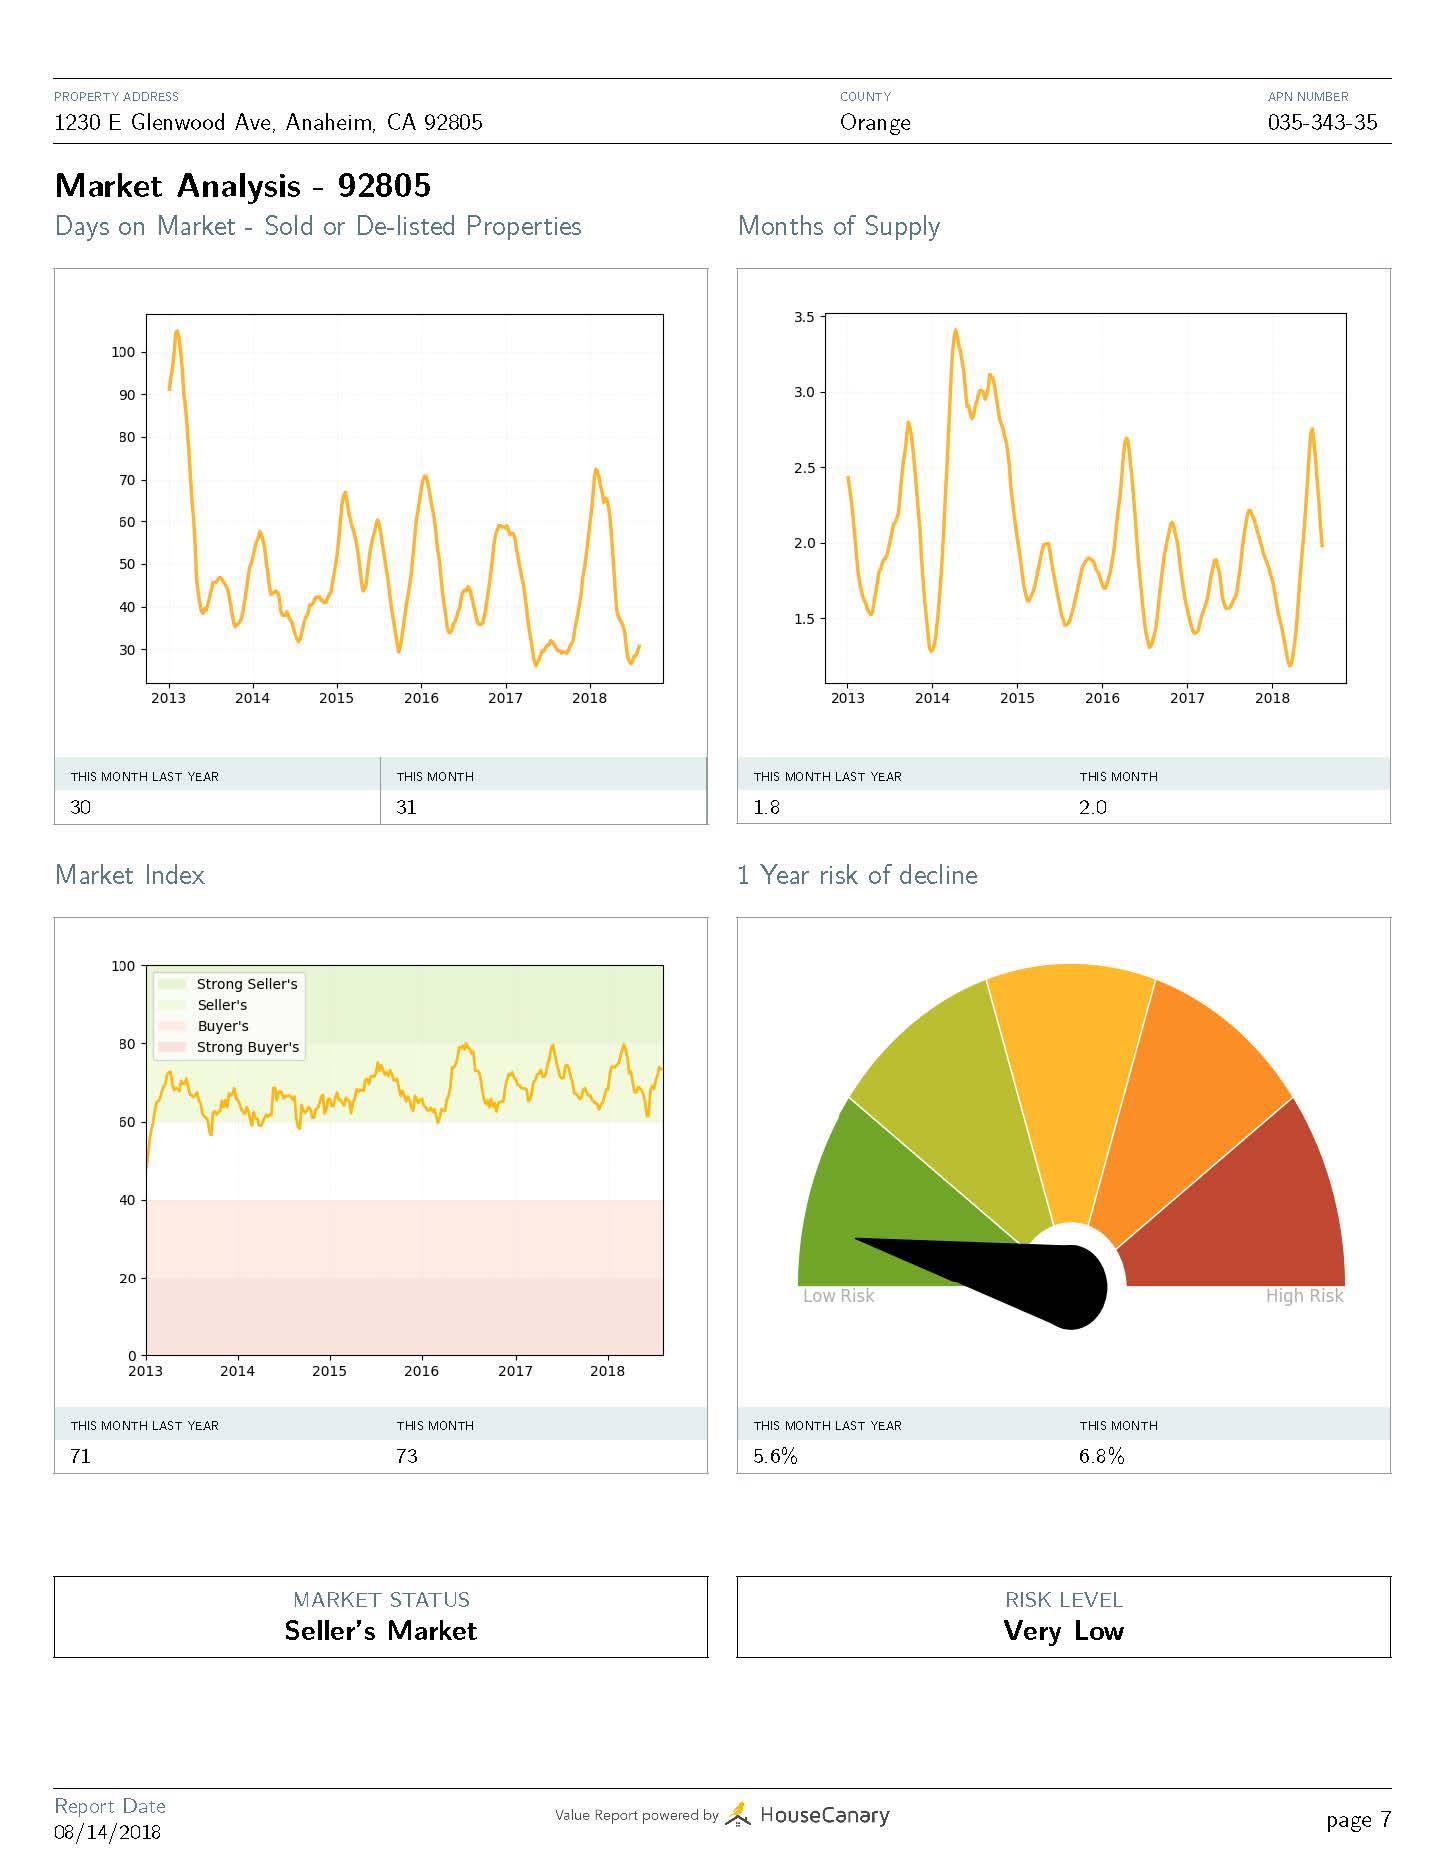This screenshot has height=1870, width=1445.
Task: Click Market Index this month value 73
Action: (407, 1456)
